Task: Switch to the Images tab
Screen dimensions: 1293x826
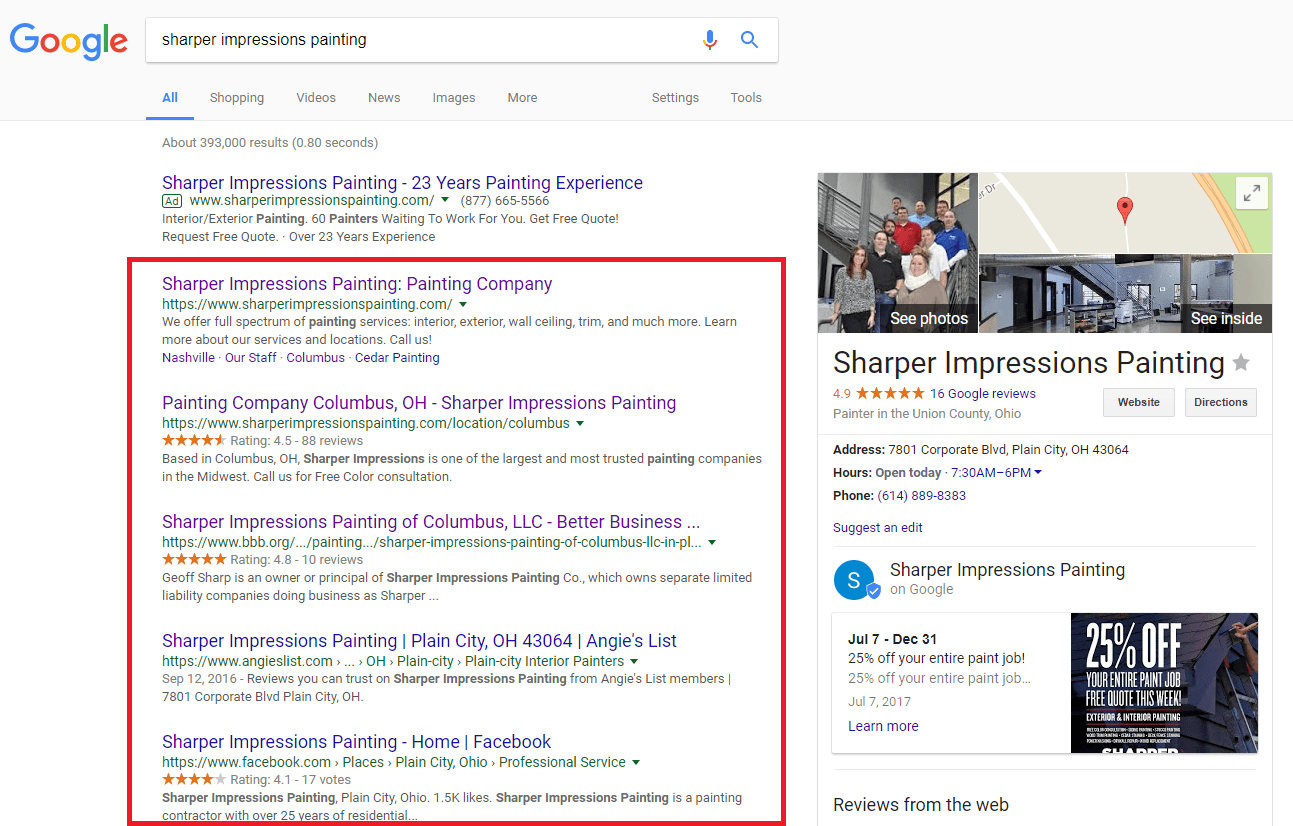Action: 453,98
